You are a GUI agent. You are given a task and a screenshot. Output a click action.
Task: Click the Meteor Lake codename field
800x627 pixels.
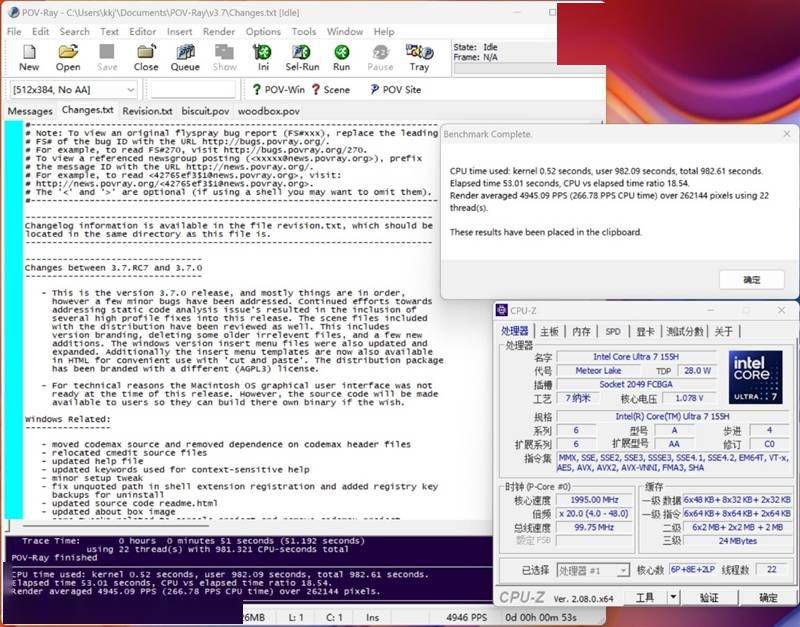coord(598,370)
